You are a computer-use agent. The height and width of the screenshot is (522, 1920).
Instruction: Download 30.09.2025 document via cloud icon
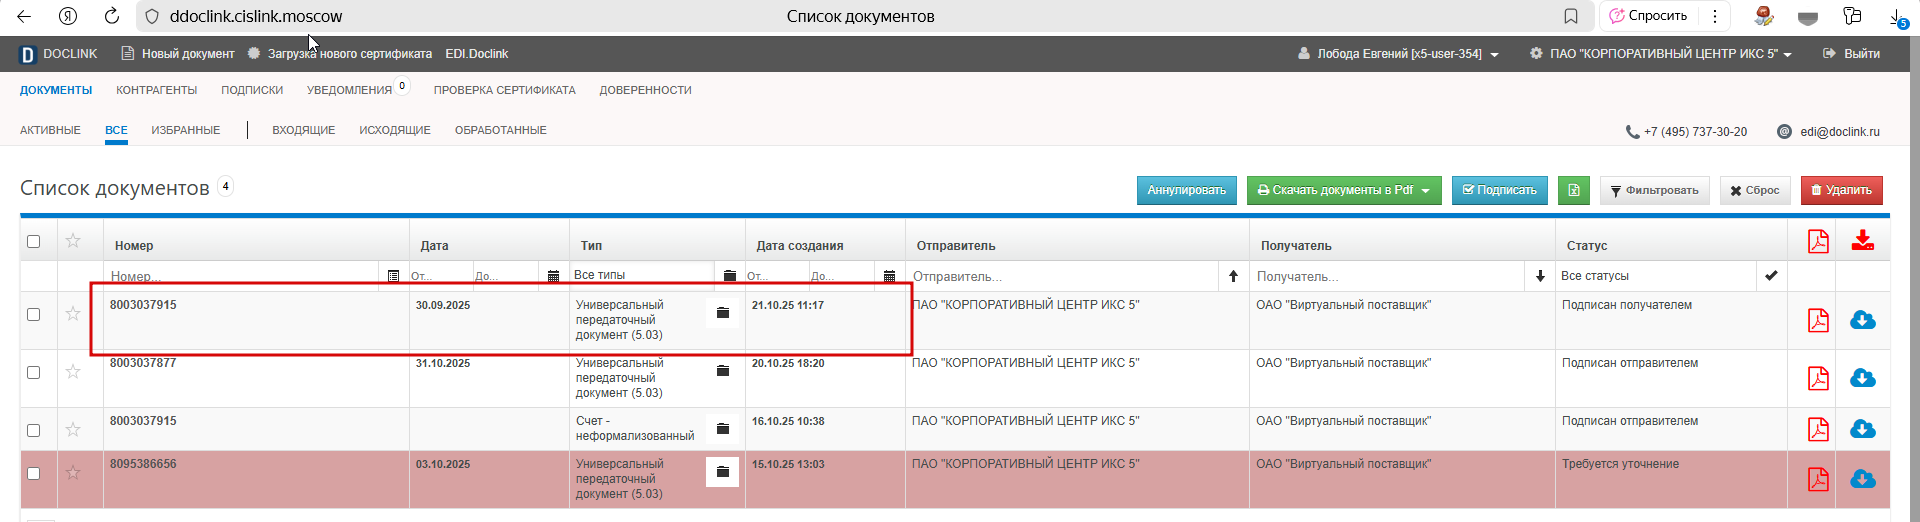click(1862, 320)
